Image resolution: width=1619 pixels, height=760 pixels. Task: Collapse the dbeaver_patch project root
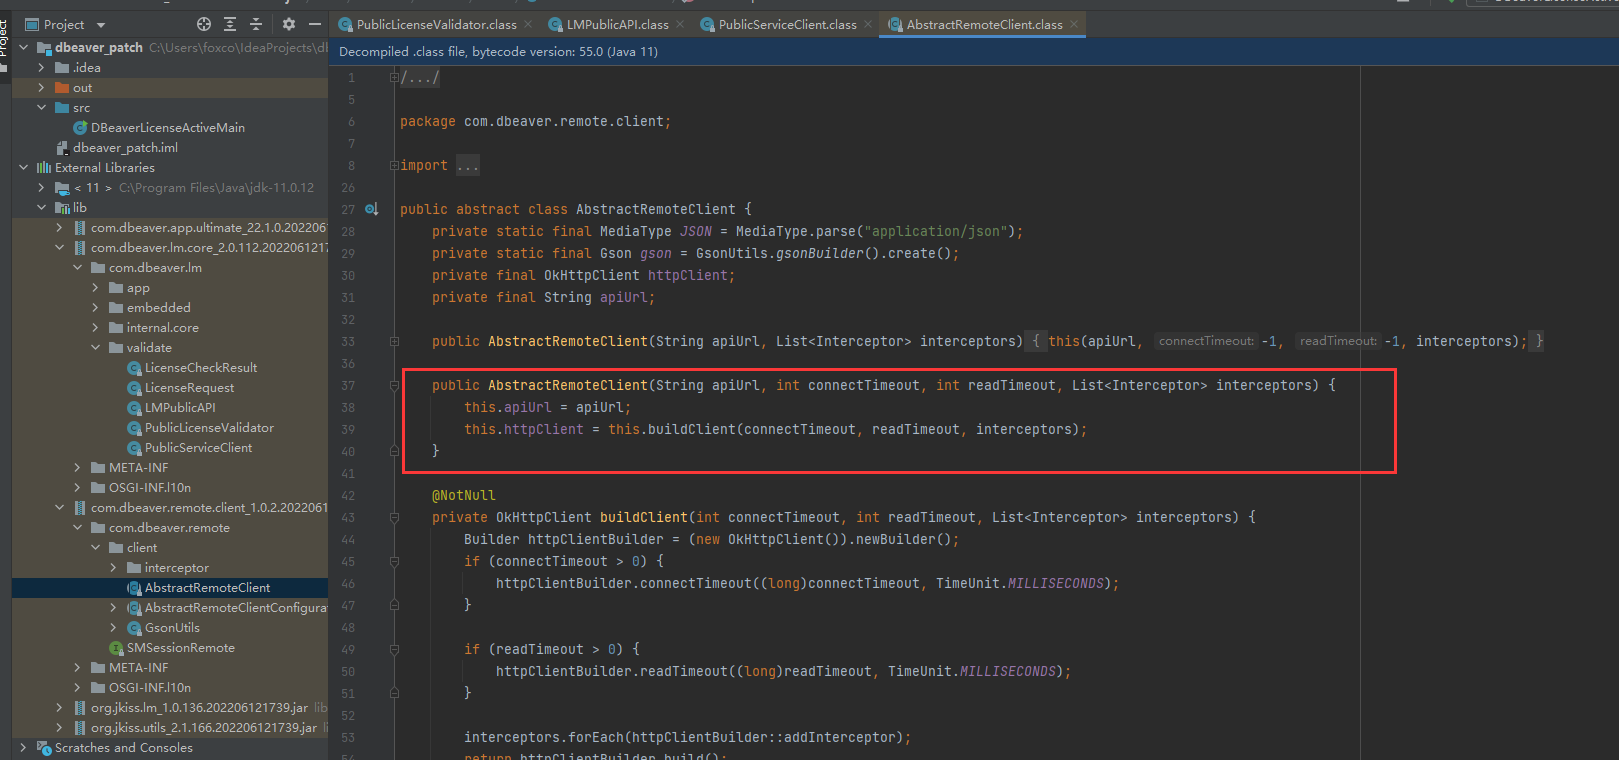23,47
